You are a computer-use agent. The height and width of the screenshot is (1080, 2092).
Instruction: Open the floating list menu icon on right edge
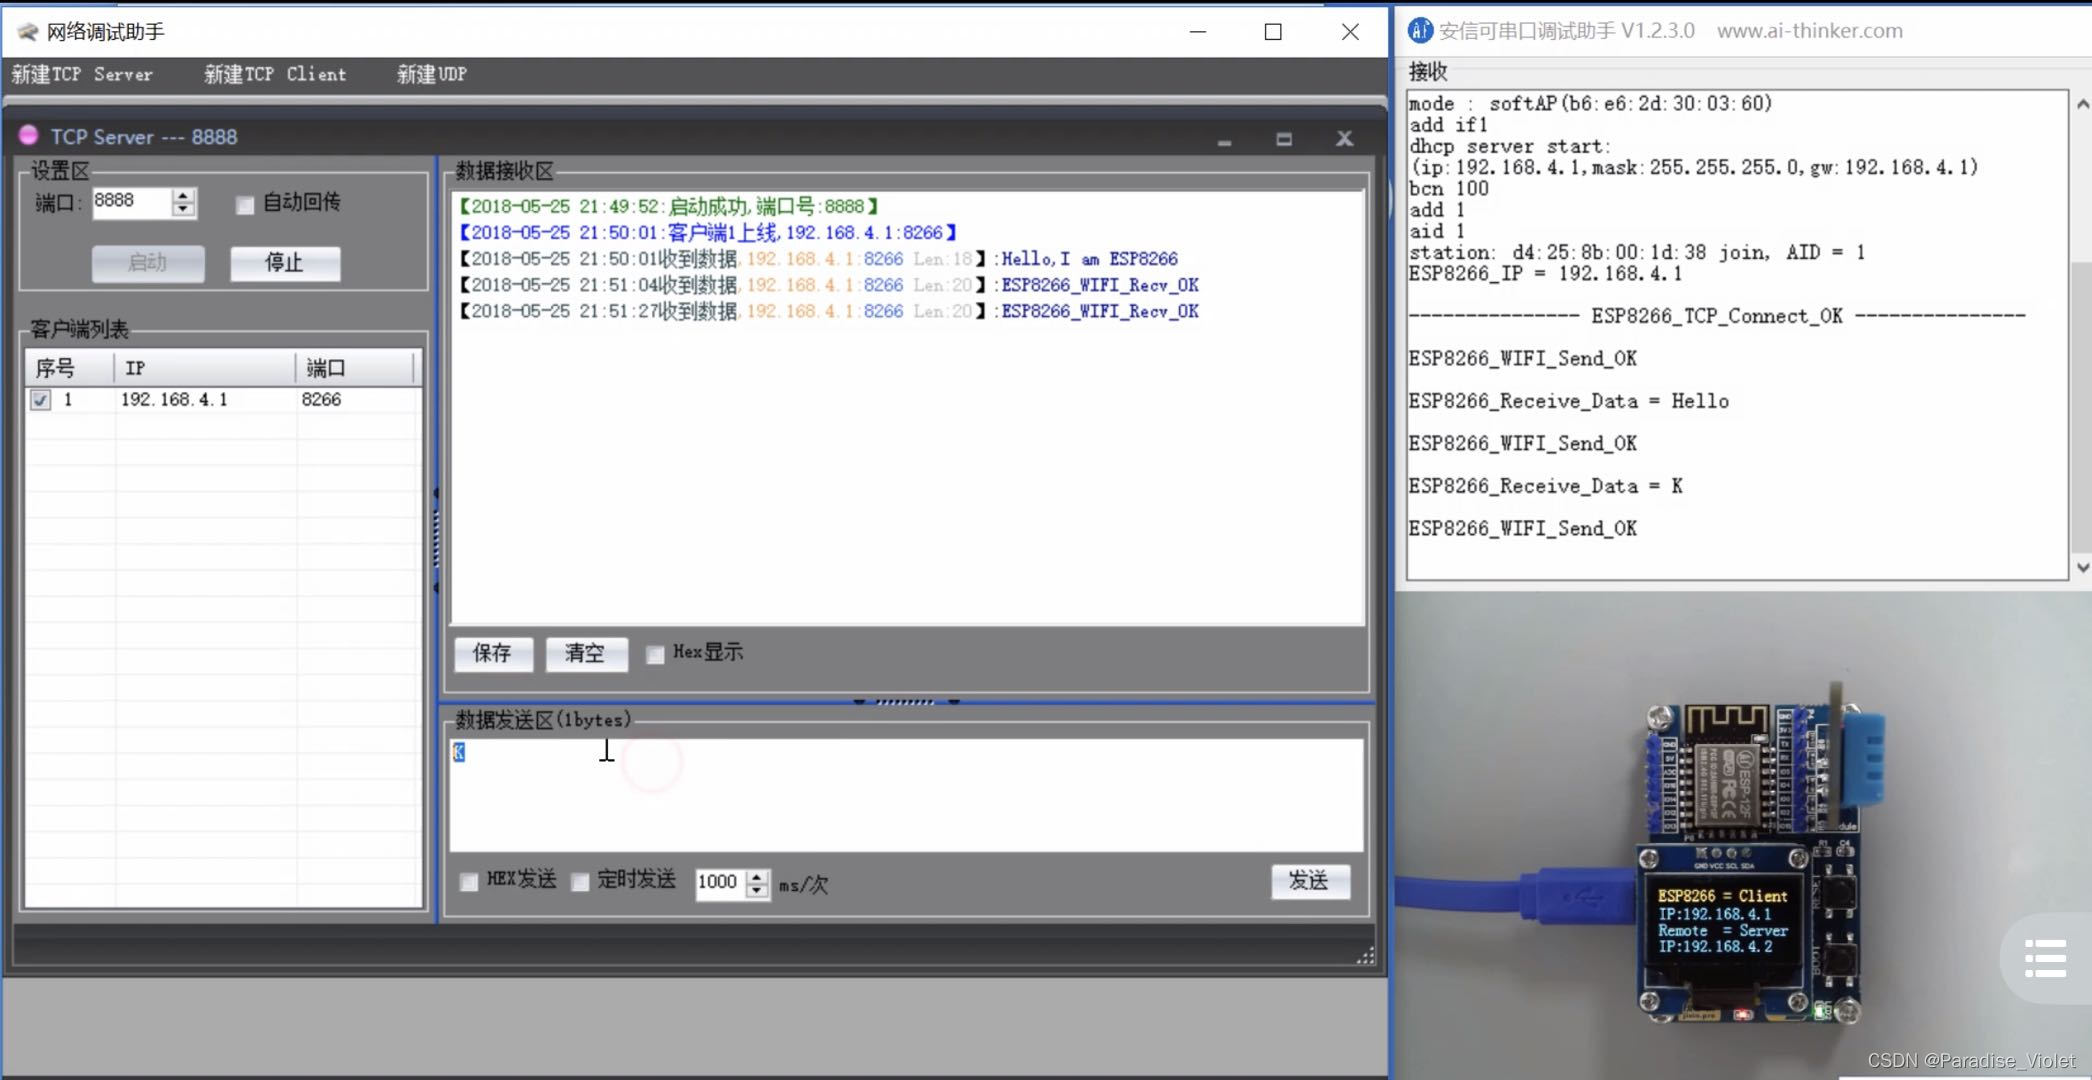2044,957
